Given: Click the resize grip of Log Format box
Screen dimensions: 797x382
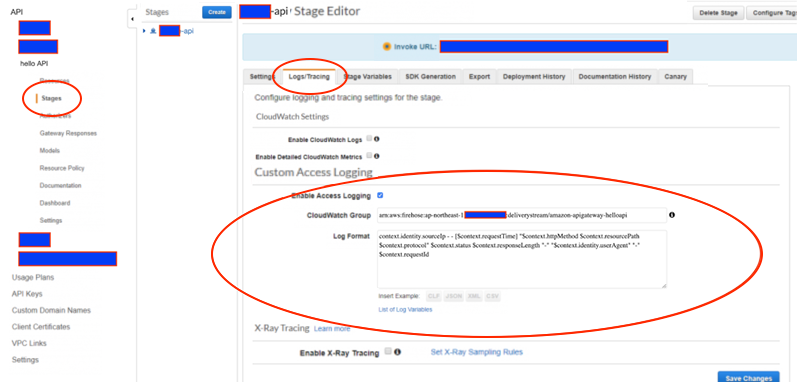Looking at the screenshot, I should click(664, 286).
